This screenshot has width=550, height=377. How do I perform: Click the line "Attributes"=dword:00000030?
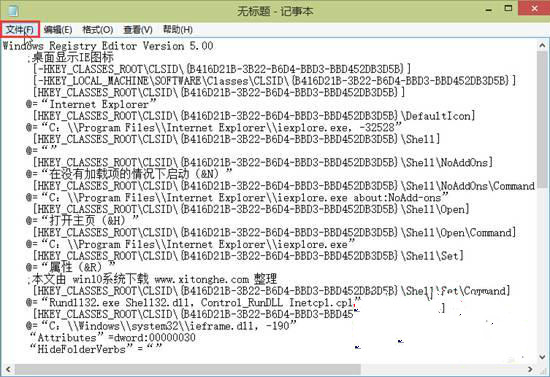click(113, 337)
